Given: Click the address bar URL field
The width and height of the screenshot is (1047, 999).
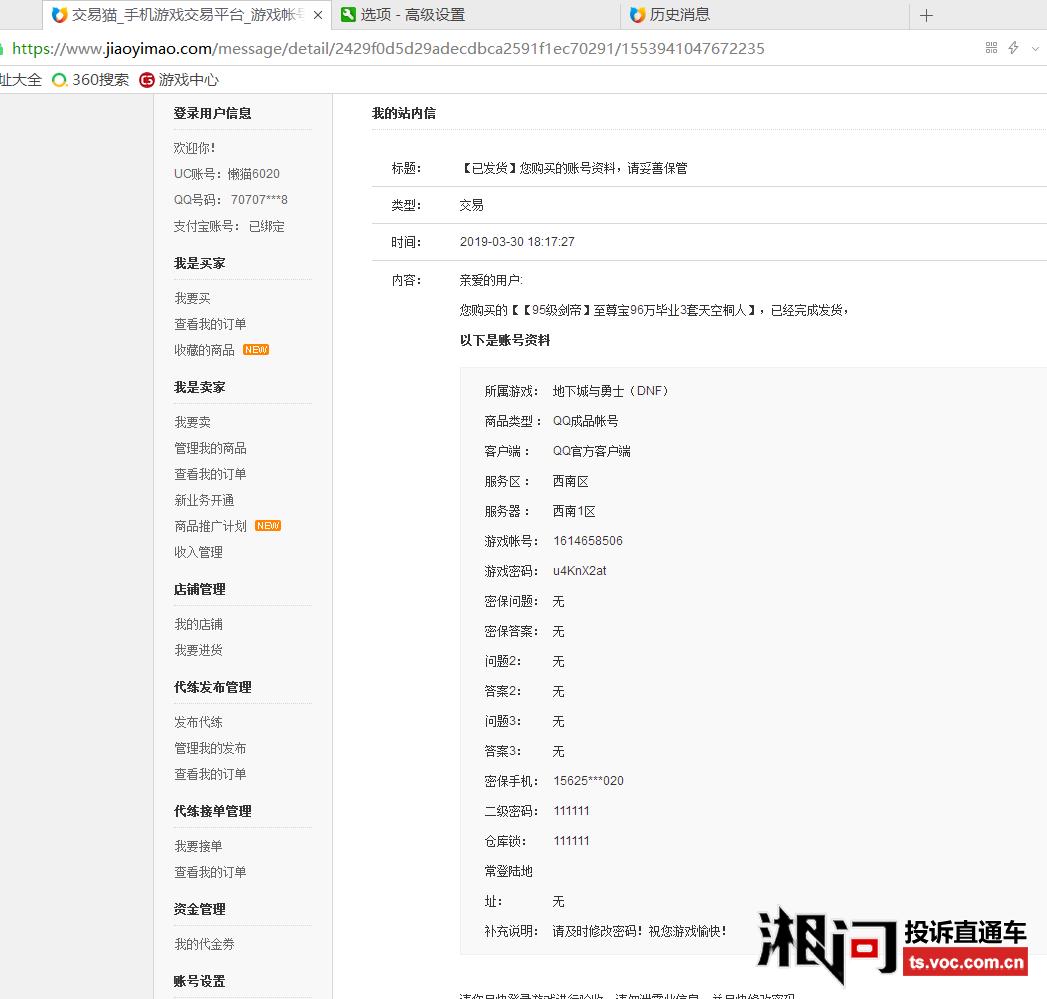Looking at the screenshot, I should 400,48.
